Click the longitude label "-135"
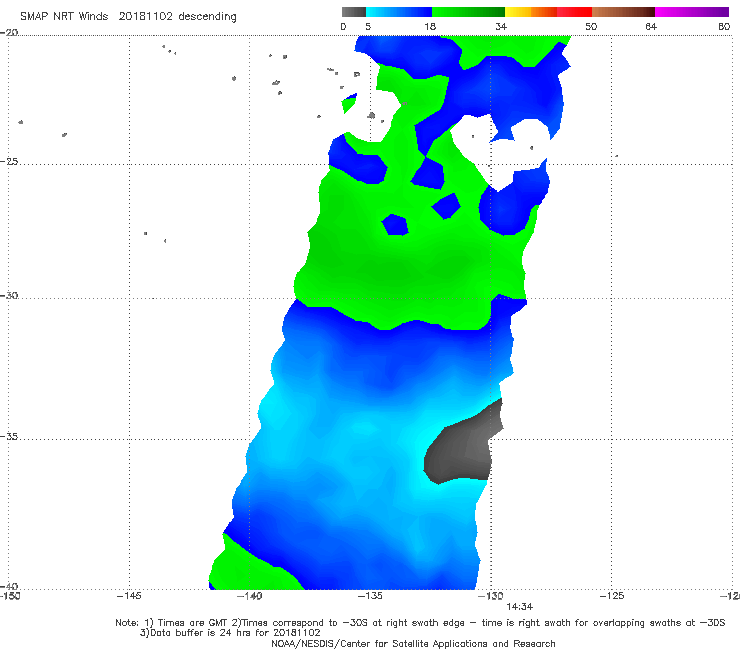The image size is (740, 650). click(370, 596)
